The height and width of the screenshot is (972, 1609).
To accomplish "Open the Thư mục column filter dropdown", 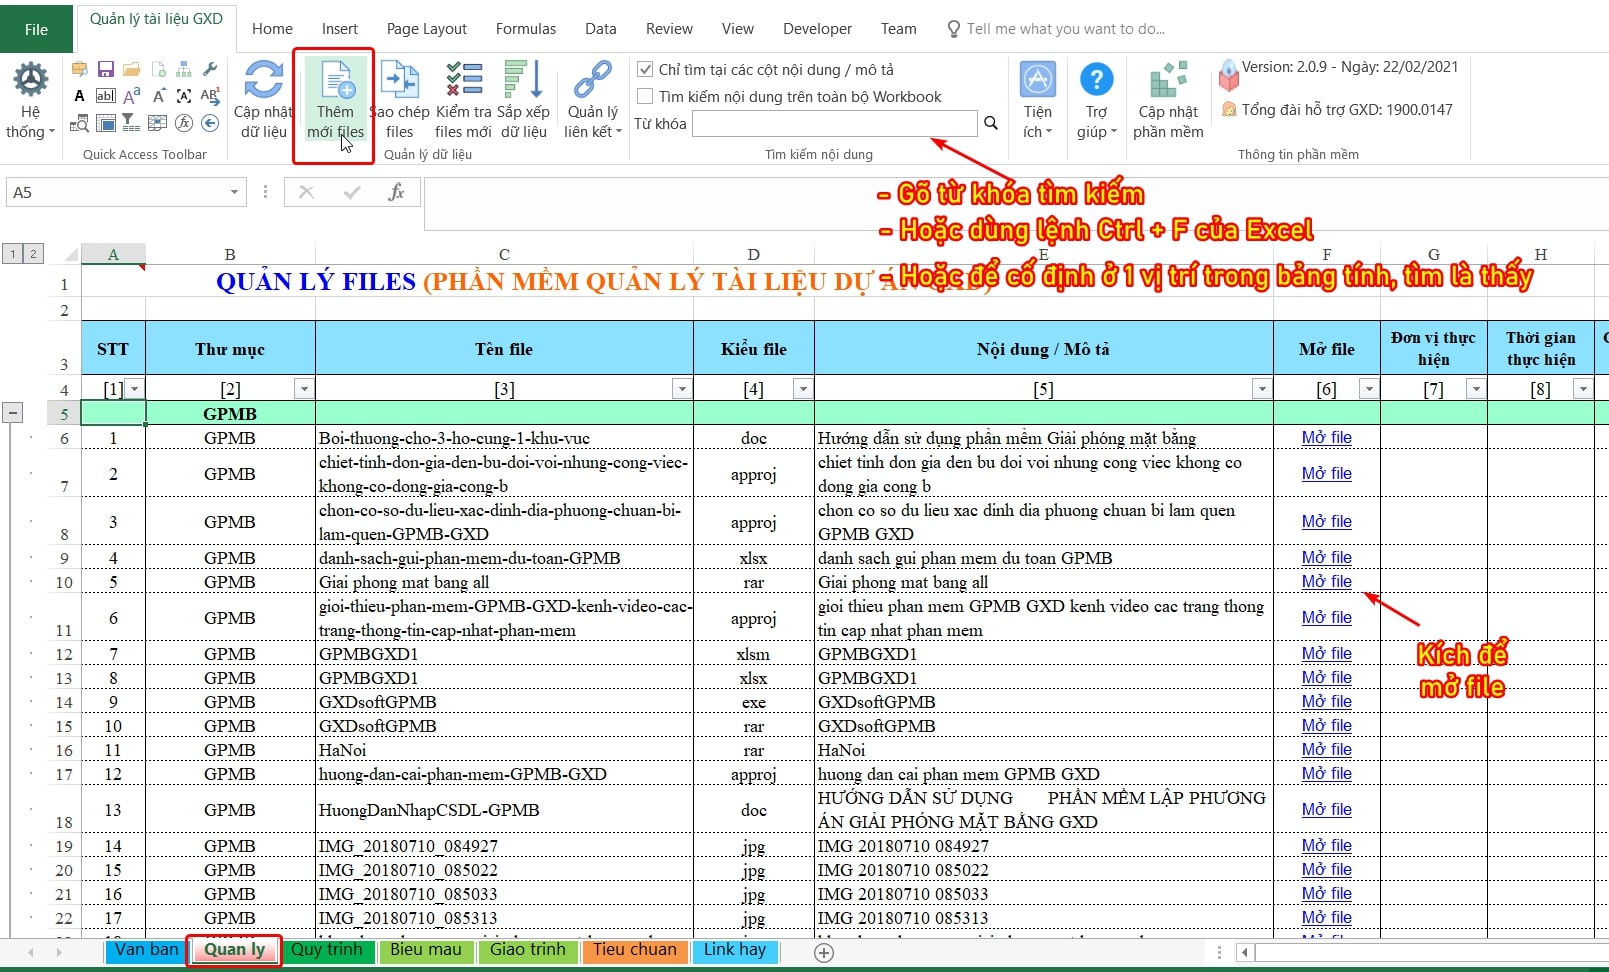I will 304,389.
